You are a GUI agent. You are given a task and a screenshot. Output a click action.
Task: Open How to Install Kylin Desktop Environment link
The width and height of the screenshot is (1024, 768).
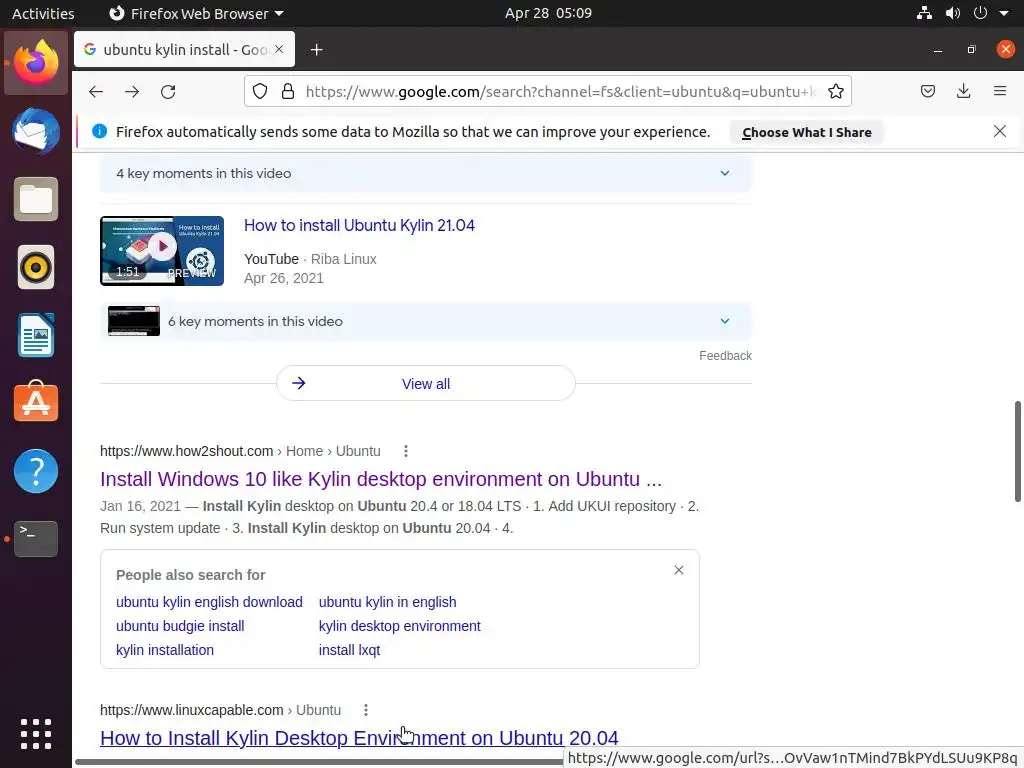359,738
